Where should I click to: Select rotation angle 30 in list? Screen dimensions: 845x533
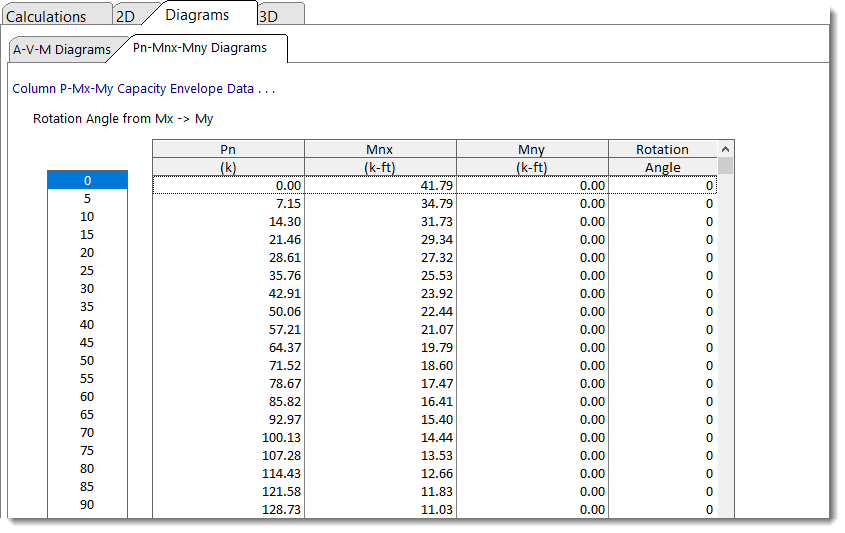click(x=87, y=289)
